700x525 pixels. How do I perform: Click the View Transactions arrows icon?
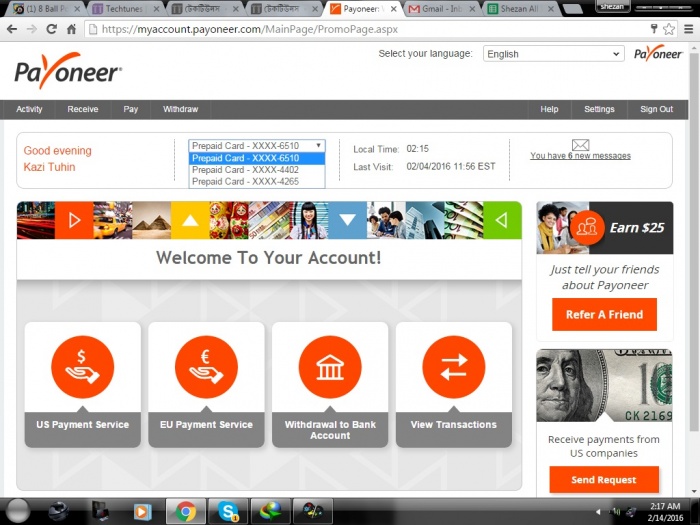(x=454, y=367)
